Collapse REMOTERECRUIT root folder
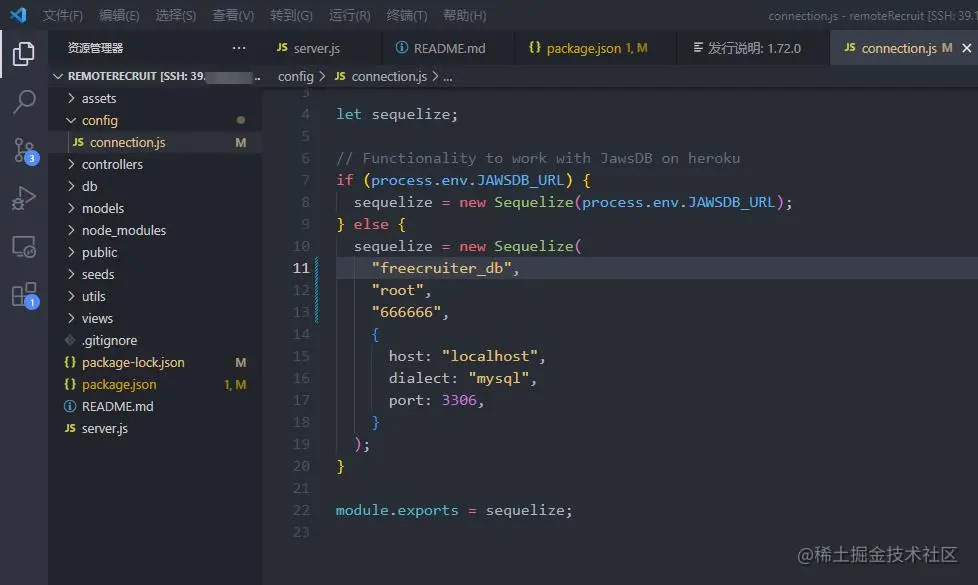The height and width of the screenshot is (585, 978). coord(58,76)
